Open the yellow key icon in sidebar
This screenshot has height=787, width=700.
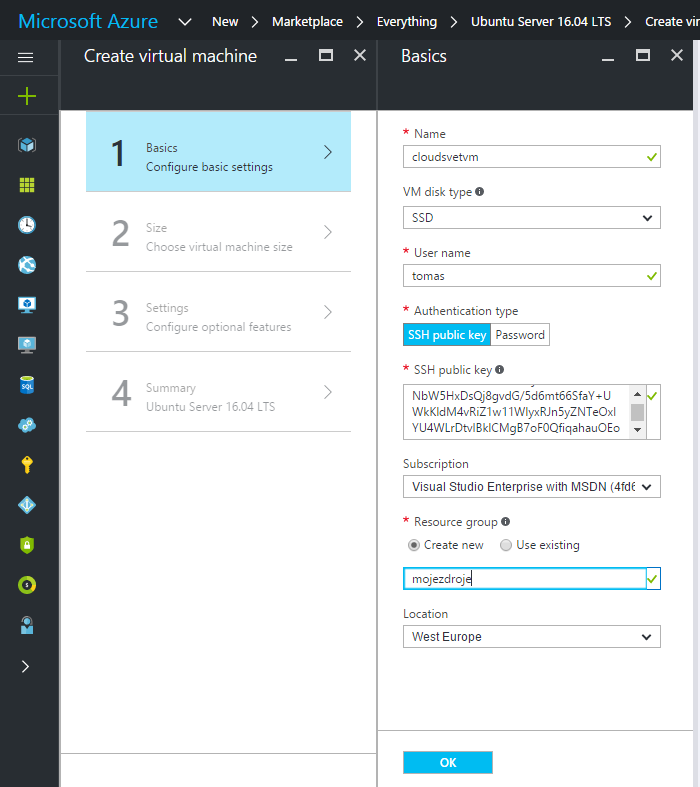point(27,465)
